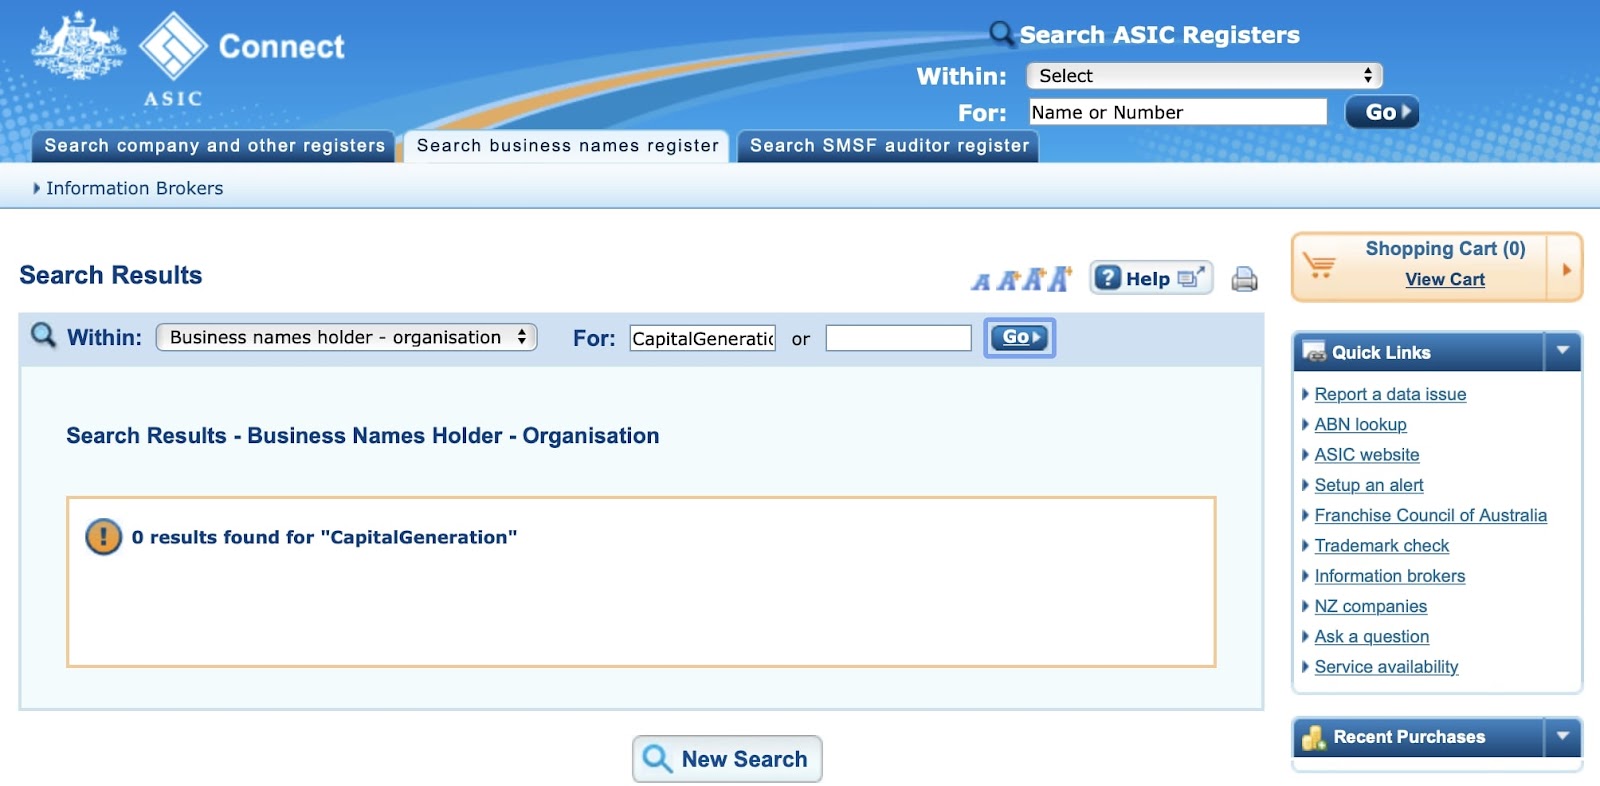The width and height of the screenshot is (1600, 786).
Task: Click the Name or Number search field
Action: click(x=1177, y=113)
